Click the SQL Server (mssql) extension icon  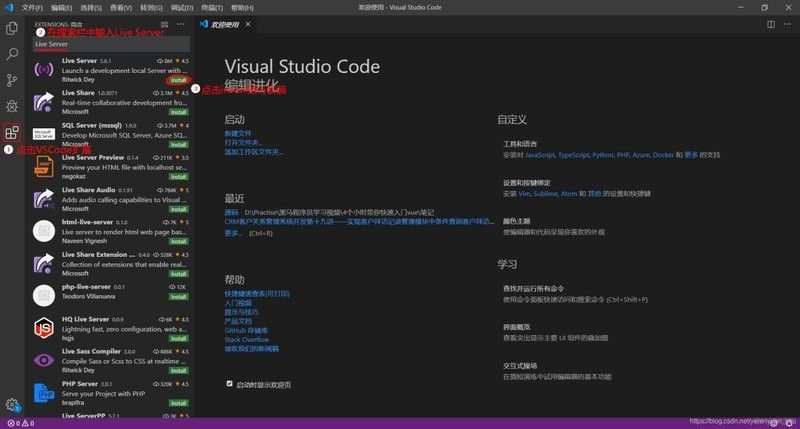click(x=44, y=134)
